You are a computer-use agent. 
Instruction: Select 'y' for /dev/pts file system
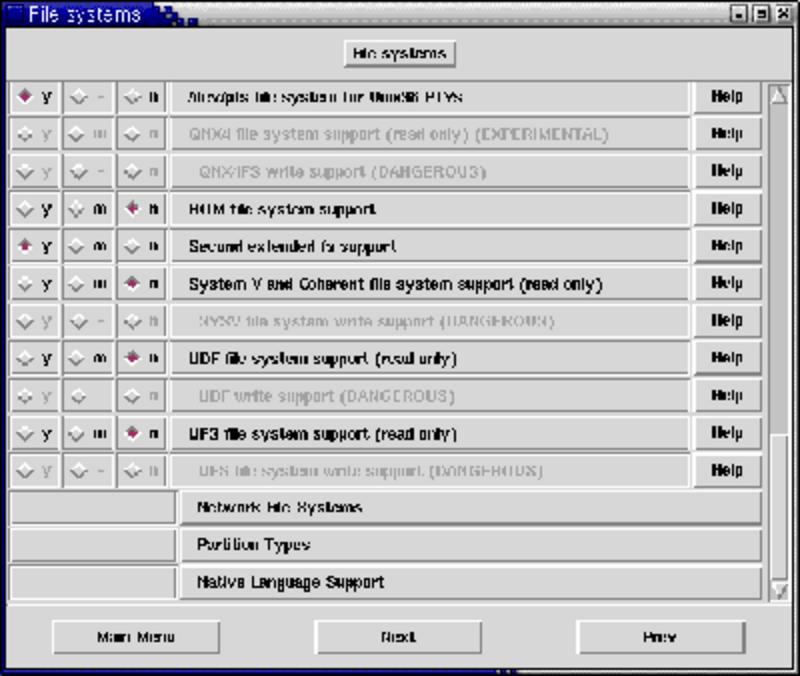(35, 96)
